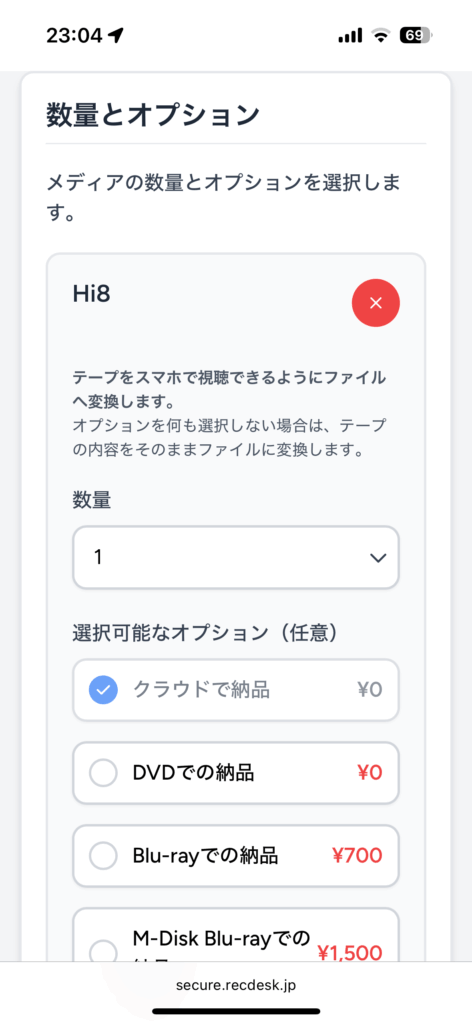
Task: Tap the Wi-Fi status icon
Action: 381,36
